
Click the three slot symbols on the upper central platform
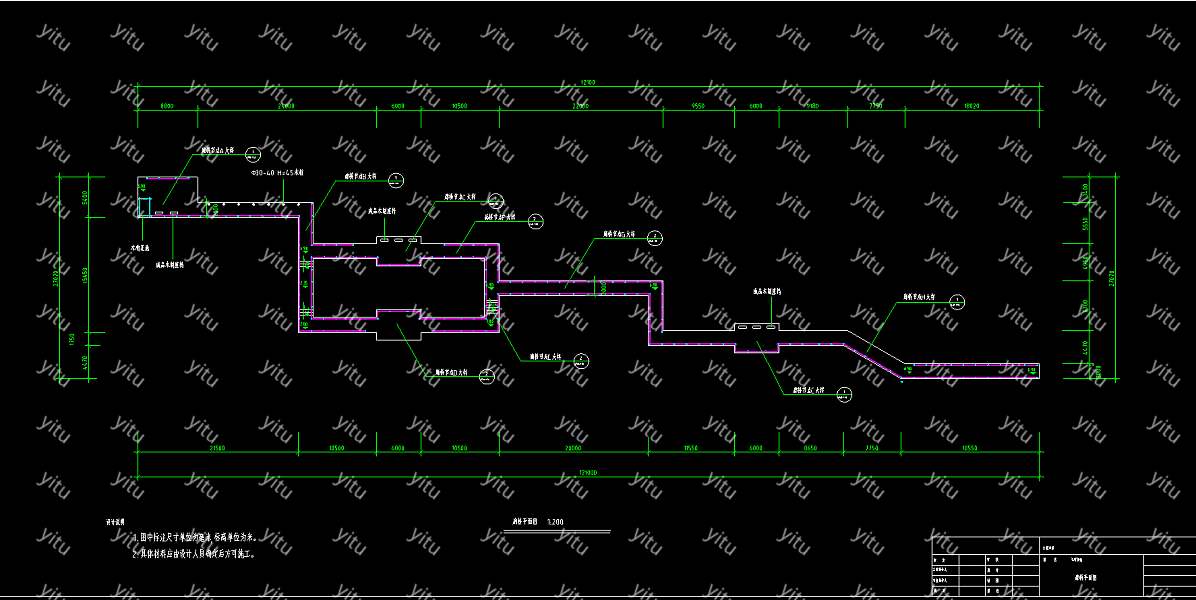pyautogui.click(x=398, y=240)
